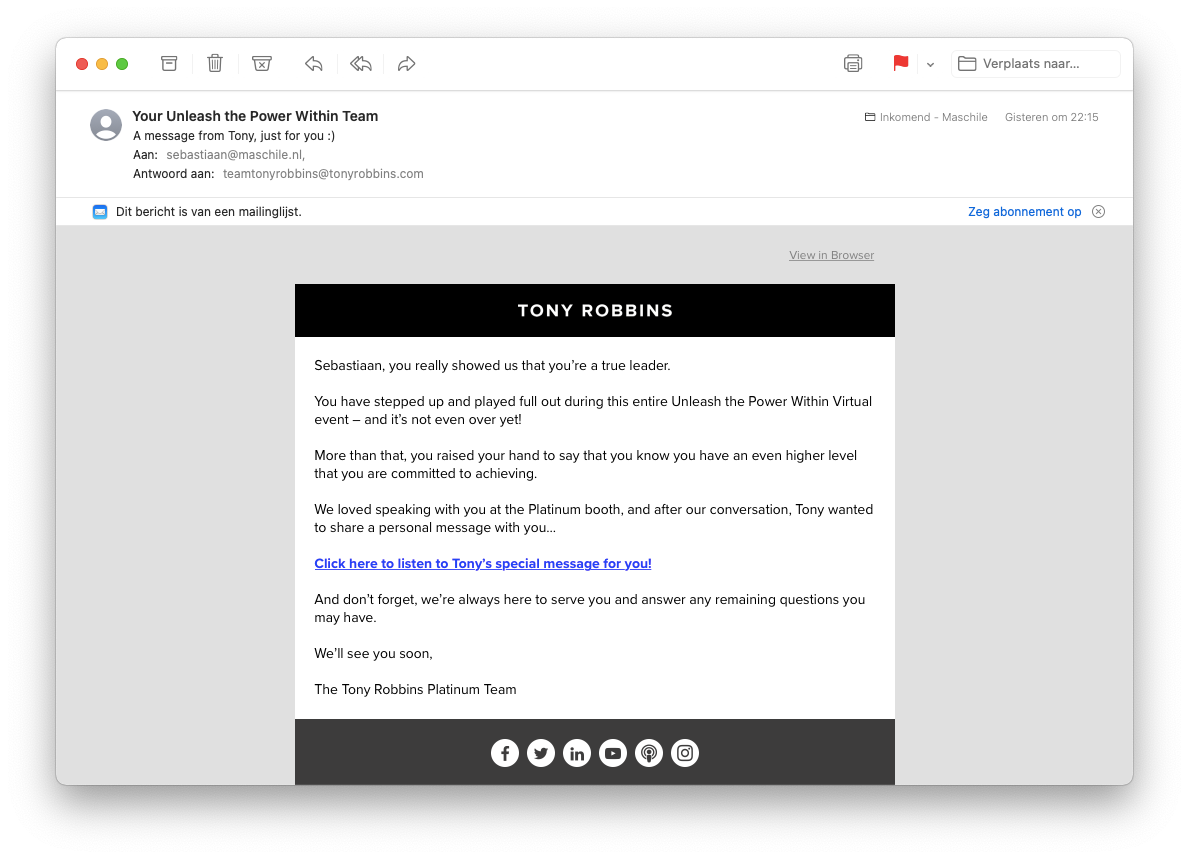Click the sender avatar icon
Screen dimensions: 1189x859
click(x=106, y=125)
